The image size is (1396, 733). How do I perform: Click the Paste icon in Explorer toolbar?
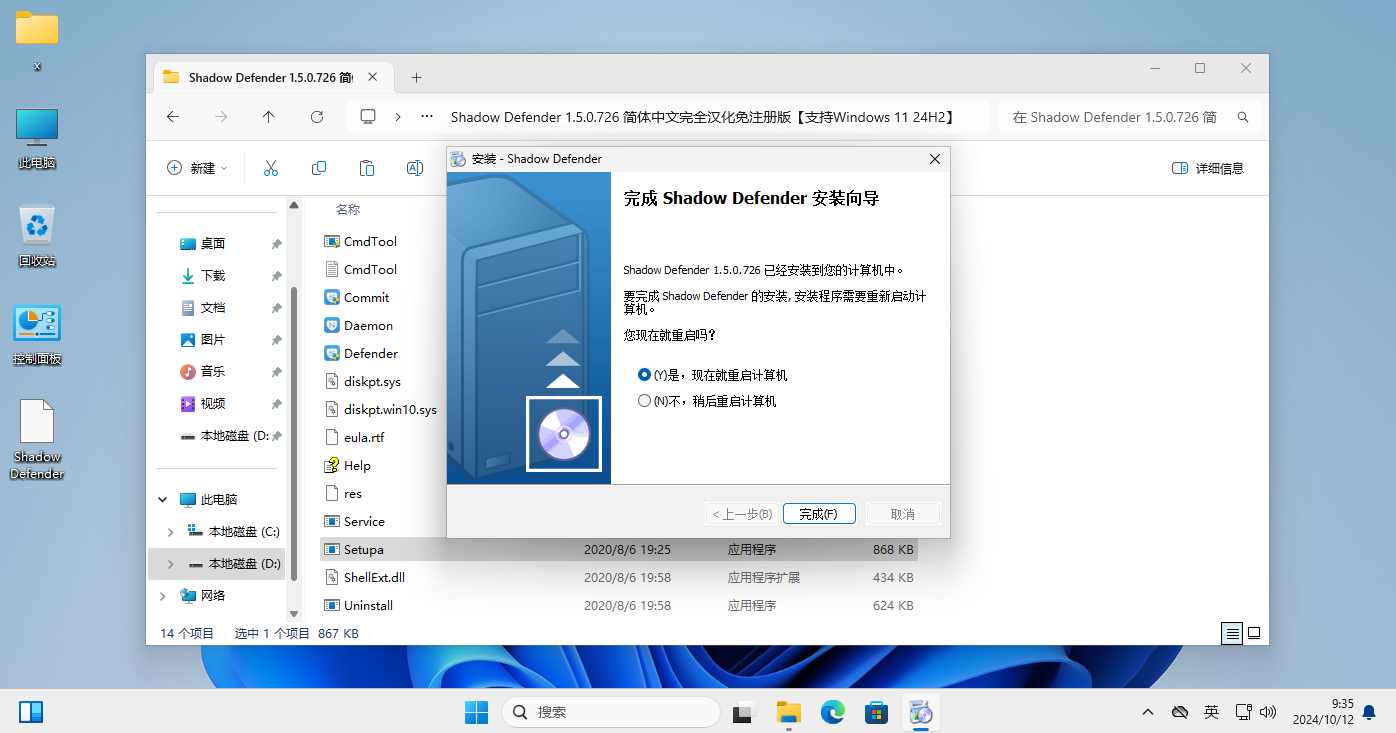coord(367,168)
